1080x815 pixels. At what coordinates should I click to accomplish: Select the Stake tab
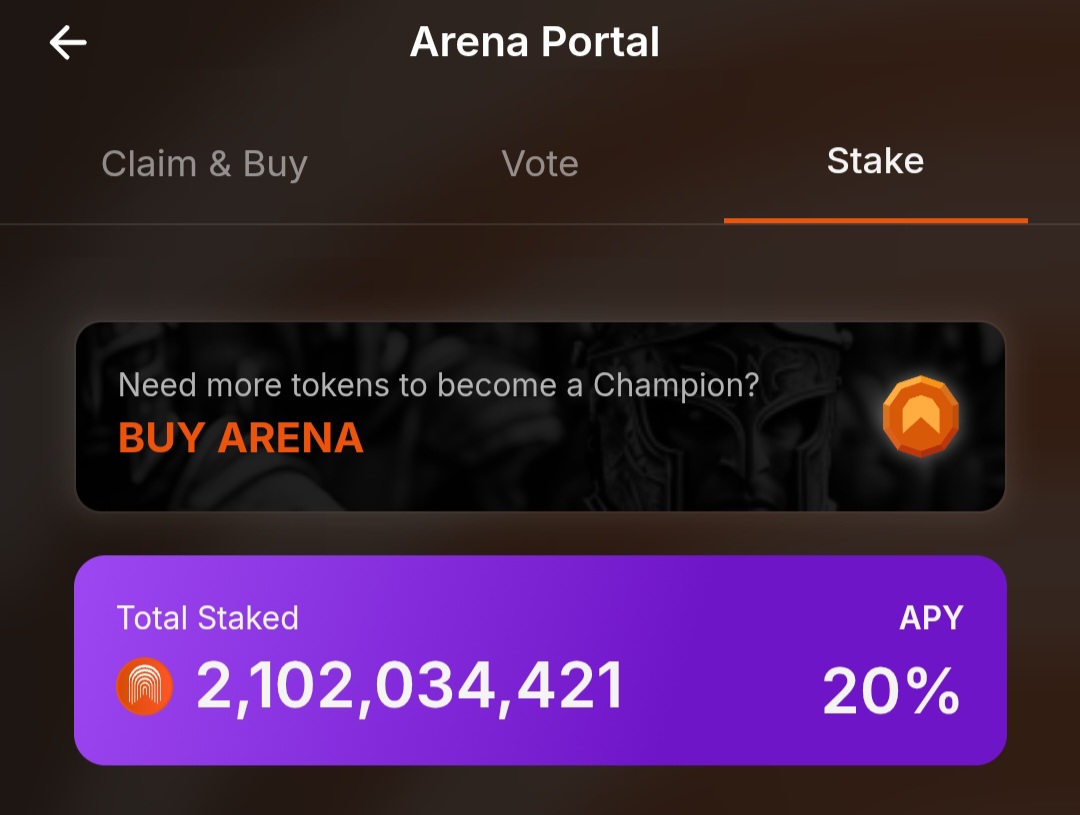pos(875,162)
